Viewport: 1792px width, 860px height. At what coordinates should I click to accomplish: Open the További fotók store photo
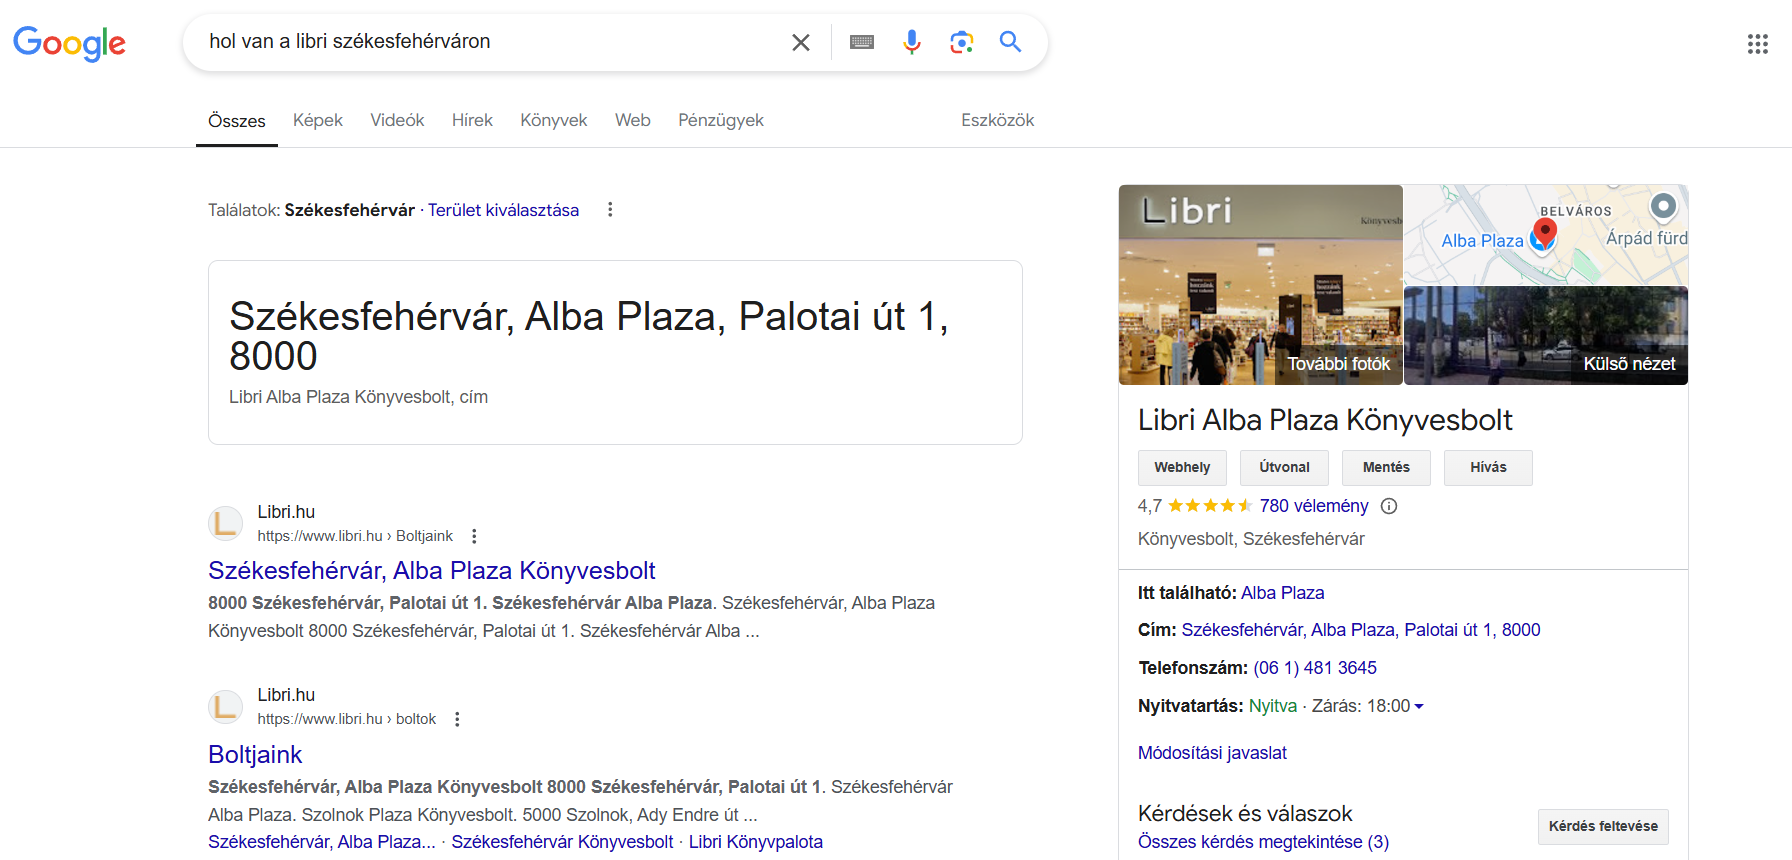coord(1261,285)
